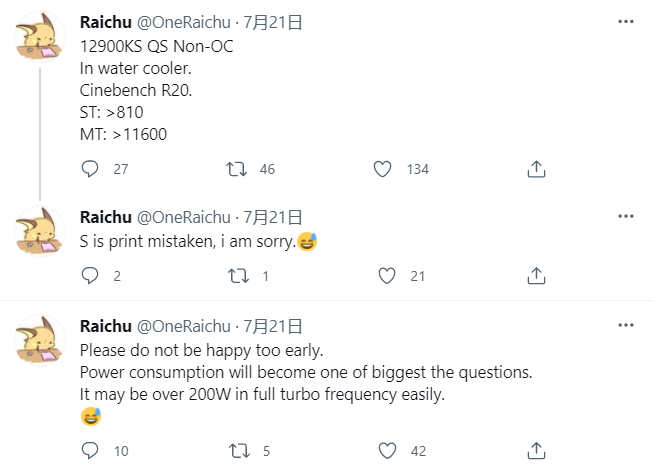Share the 'over 200W' tweet
Viewport: 653px width, 470px height.
(x=536, y=450)
